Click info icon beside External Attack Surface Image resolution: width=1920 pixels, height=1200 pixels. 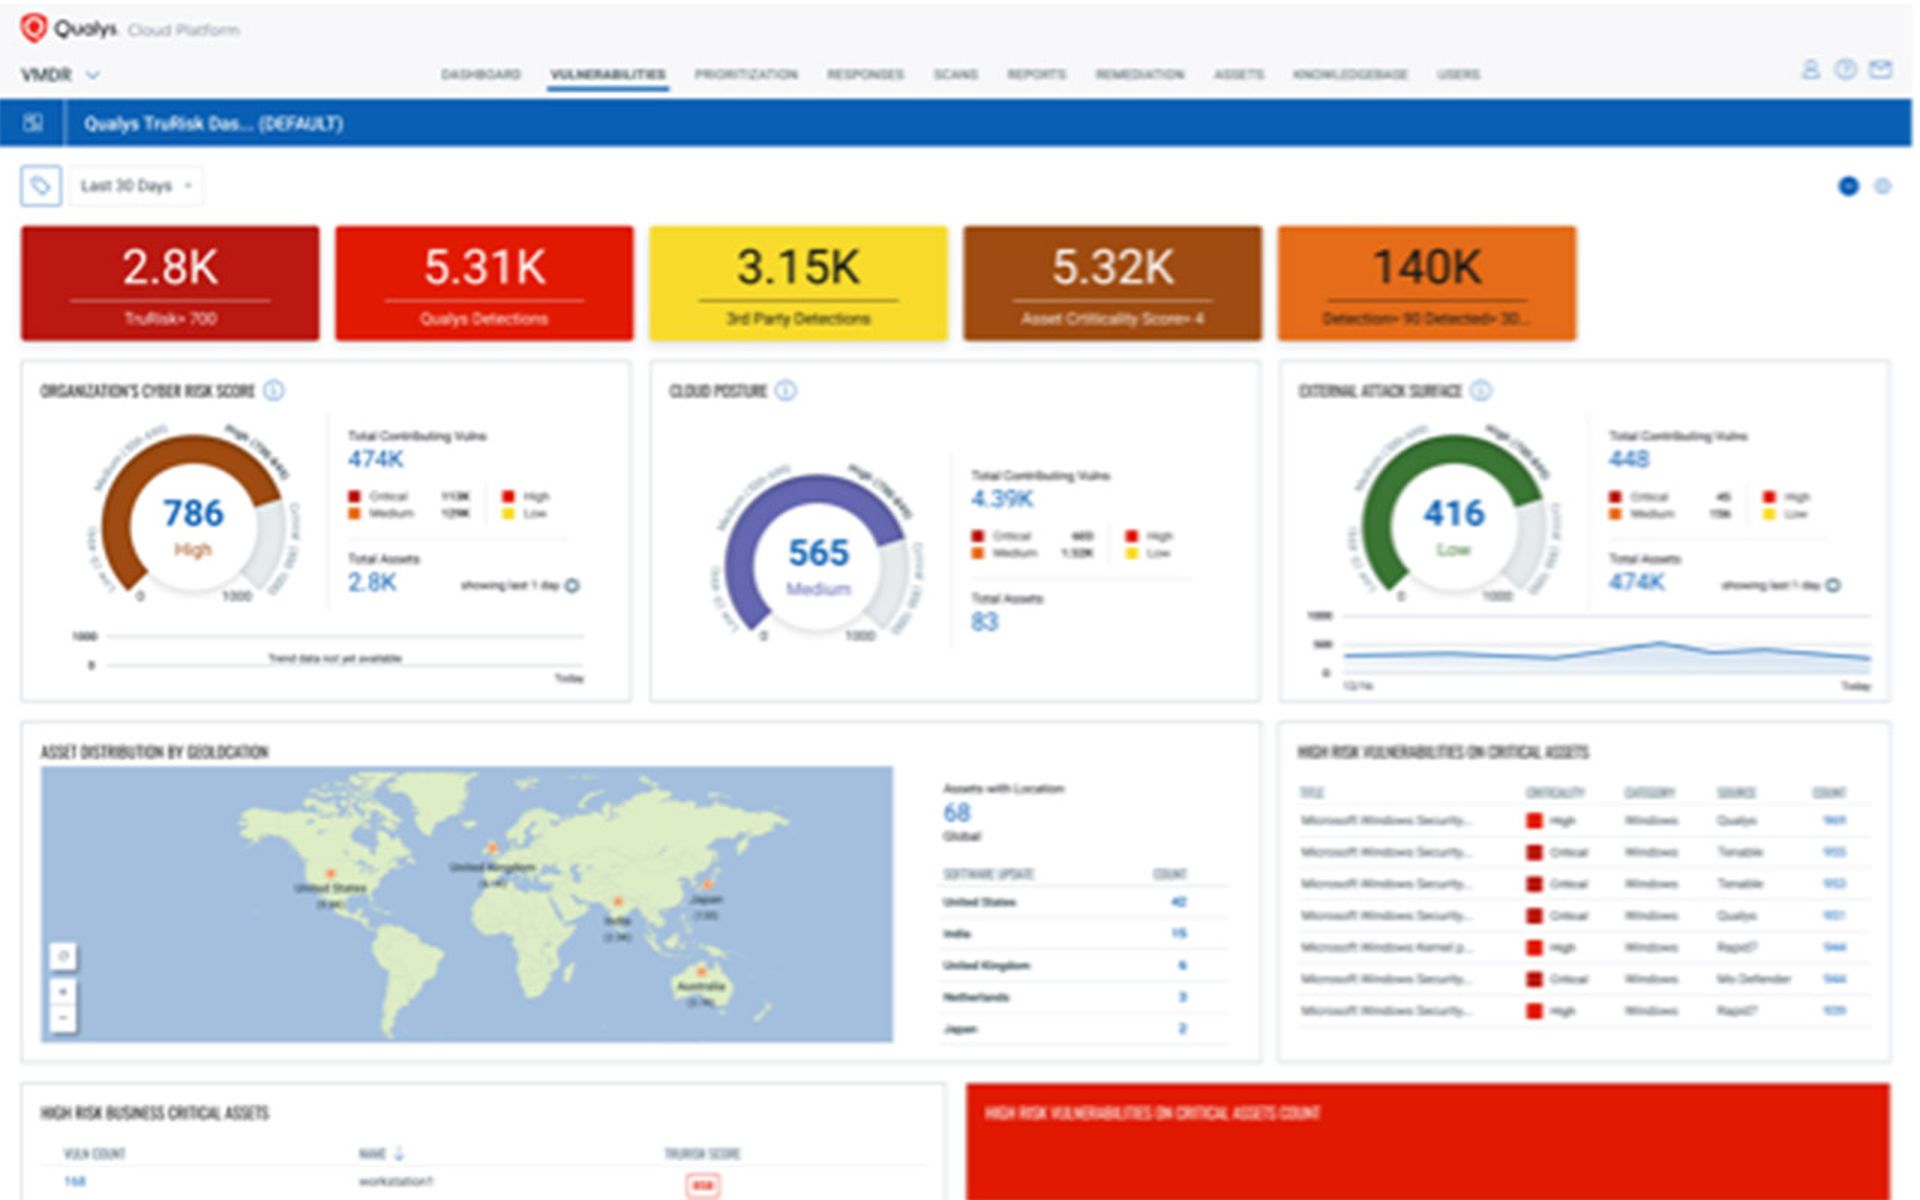click(1481, 391)
